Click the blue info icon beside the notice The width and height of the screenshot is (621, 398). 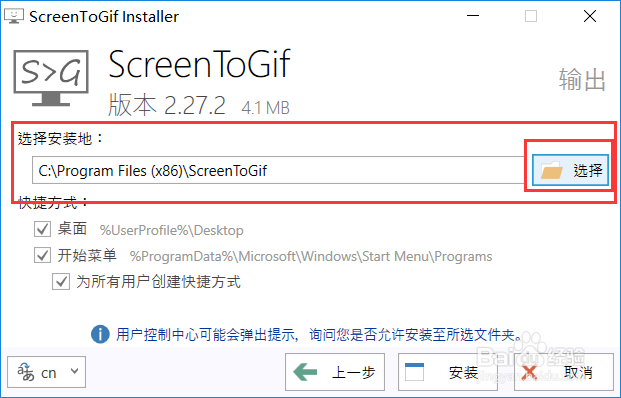[x=100, y=335]
